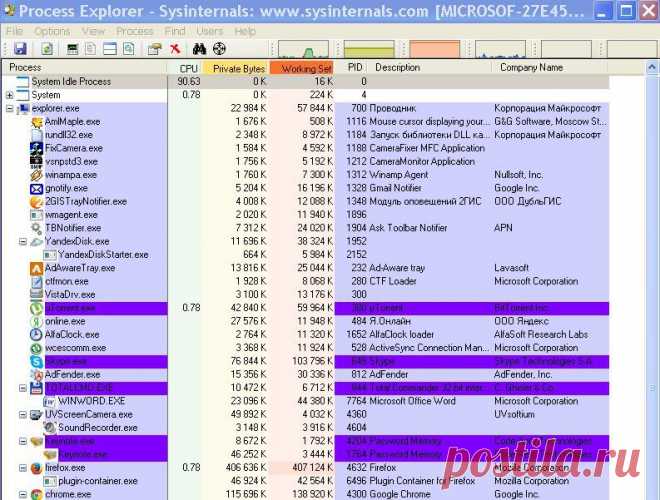Click the uTorrent process icon
Viewport: 660px width, 500px height.
[x=36, y=308]
